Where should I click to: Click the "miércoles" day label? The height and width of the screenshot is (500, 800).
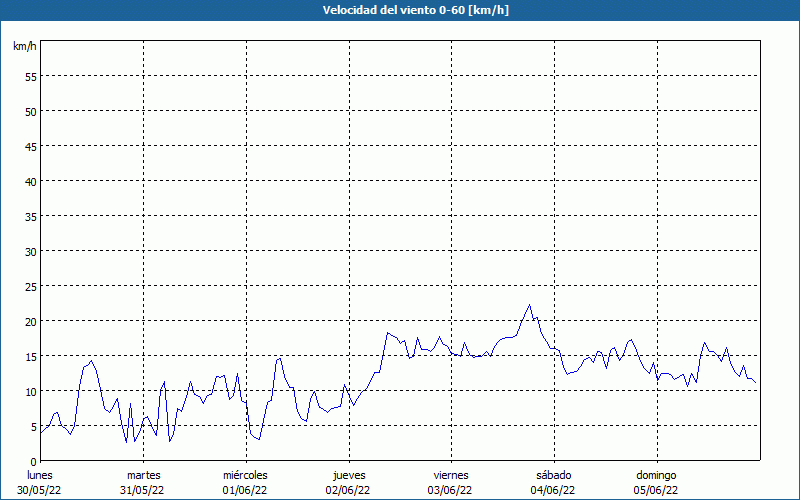[x=245, y=475]
